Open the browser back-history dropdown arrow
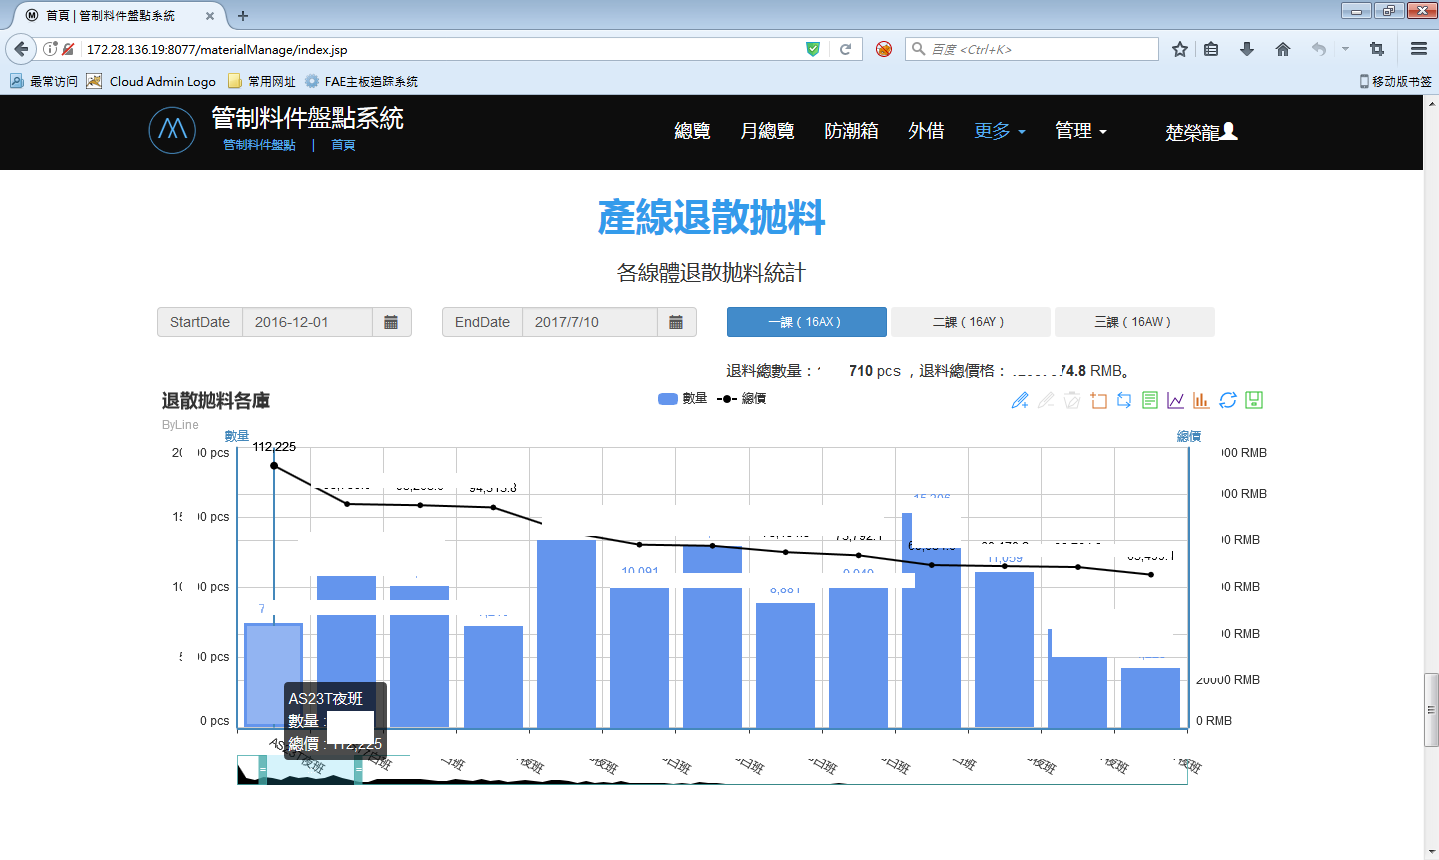The width and height of the screenshot is (1439, 860). pyautogui.click(x=1345, y=49)
